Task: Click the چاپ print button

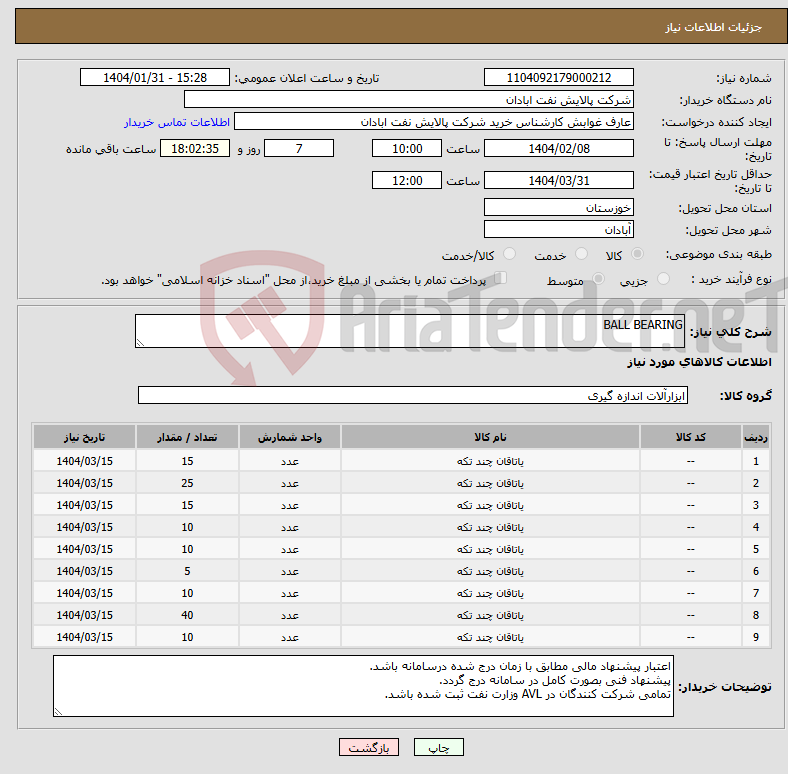Action: [438, 747]
